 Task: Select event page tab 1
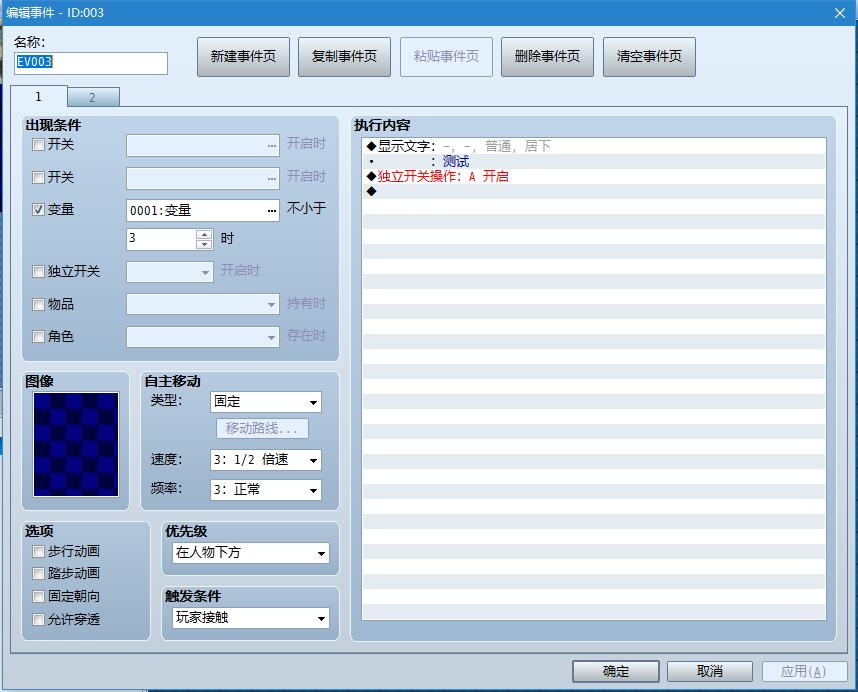[x=38, y=96]
